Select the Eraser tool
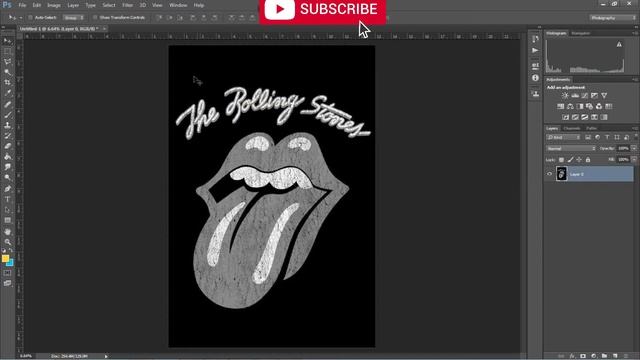The width and height of the screenshot is (640, 360). (x=7, y=146)
